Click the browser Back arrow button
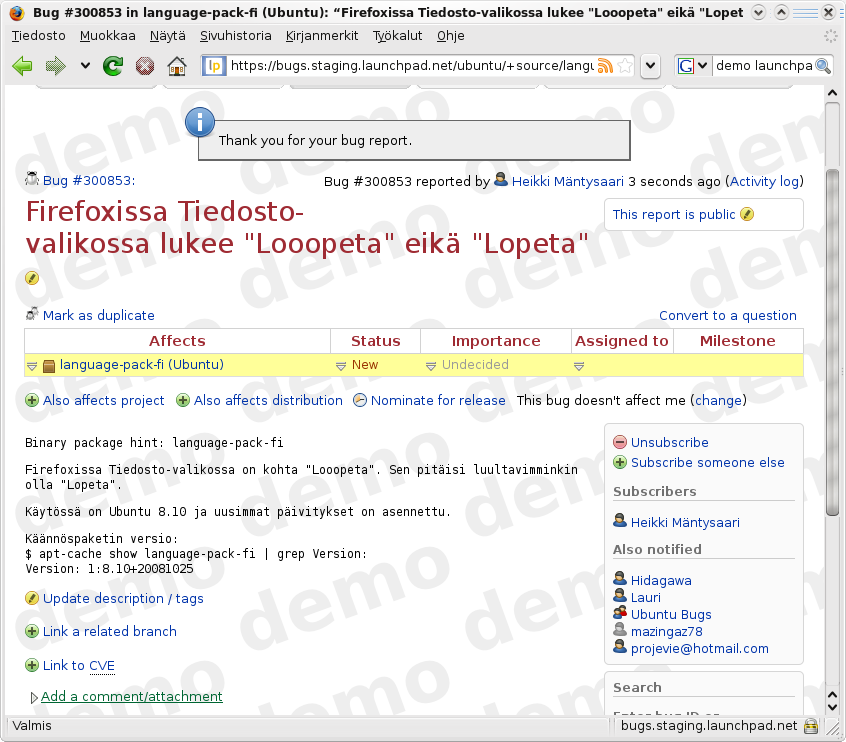The height and width of the screenshot is (742, 846). click(x=23, y=66)
